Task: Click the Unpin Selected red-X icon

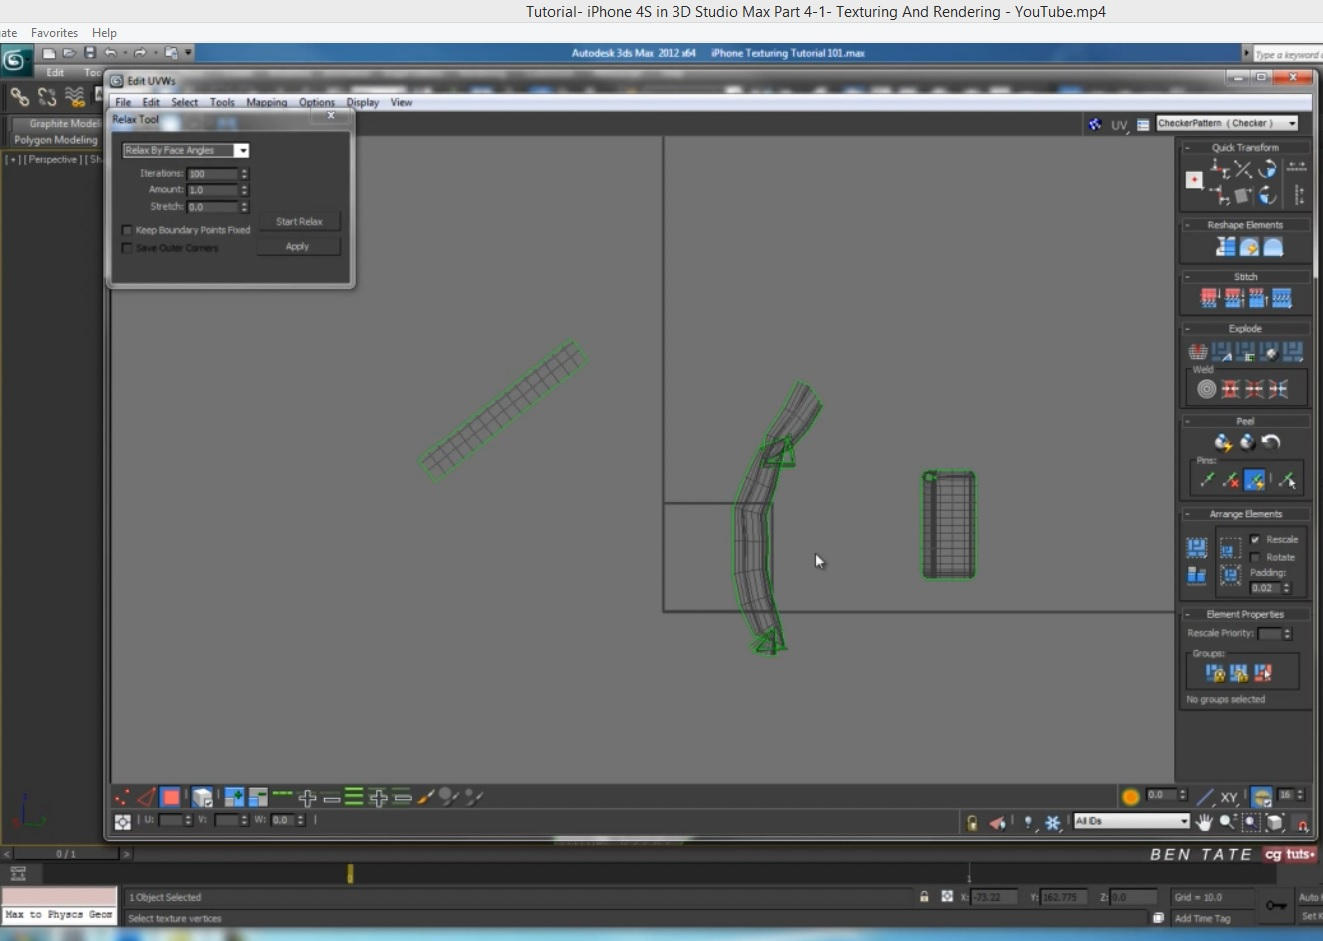Action: click(x=1231, y=480)
